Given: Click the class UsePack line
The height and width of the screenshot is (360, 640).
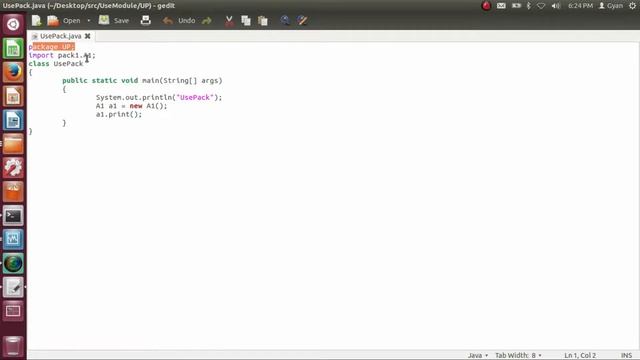Looking at the screenshot, I should (x=56, y=64).
